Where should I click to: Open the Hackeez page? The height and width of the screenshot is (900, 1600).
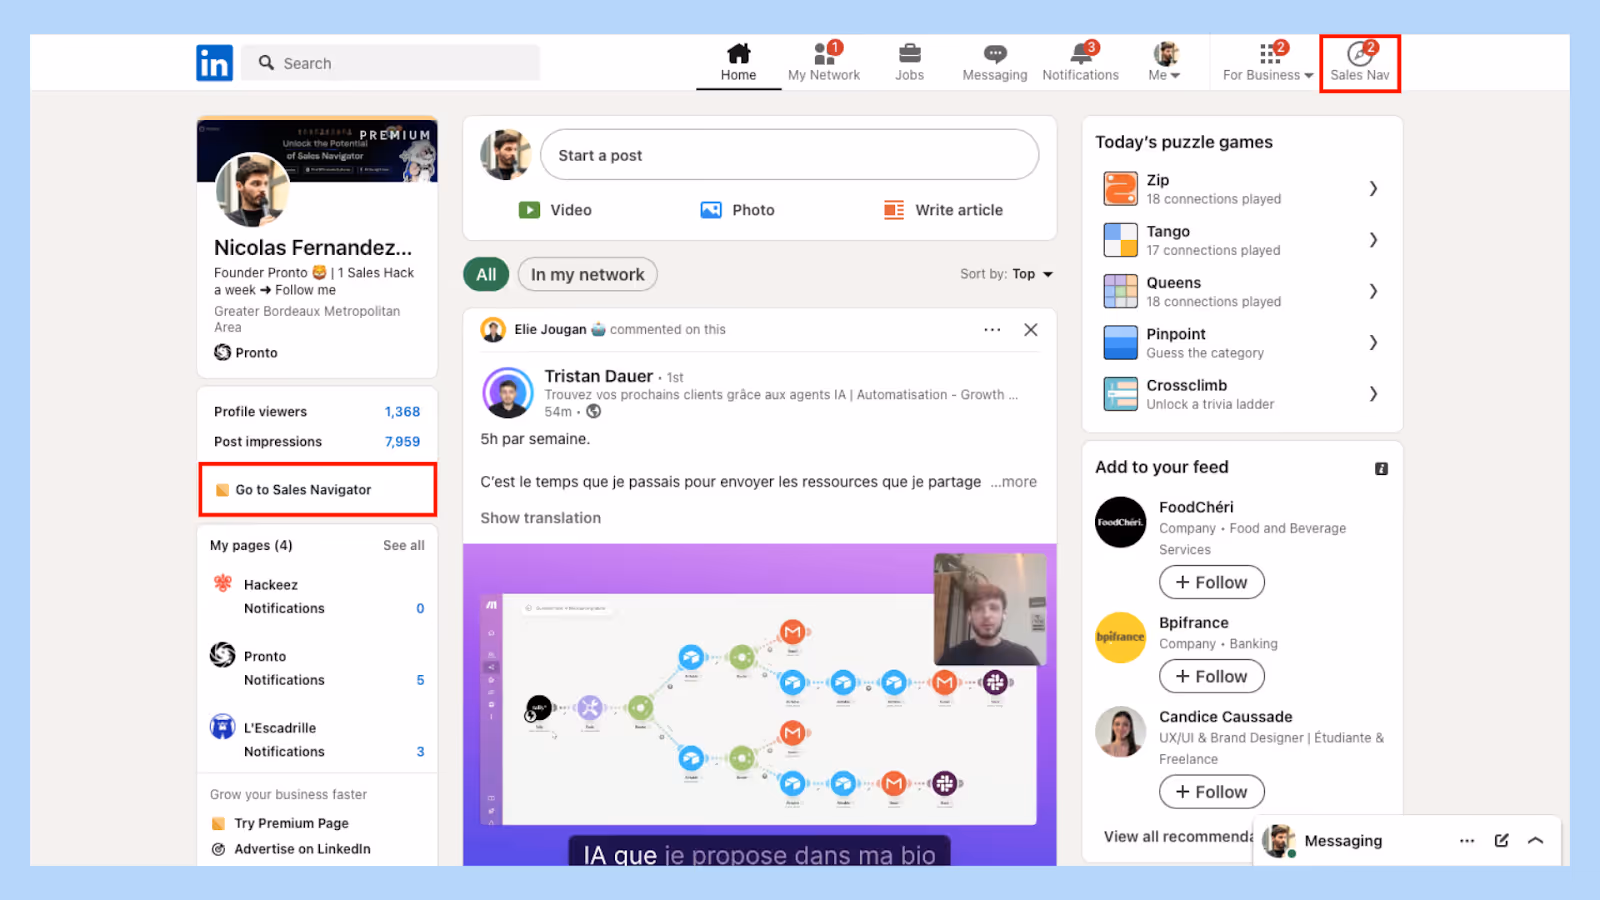271,585
